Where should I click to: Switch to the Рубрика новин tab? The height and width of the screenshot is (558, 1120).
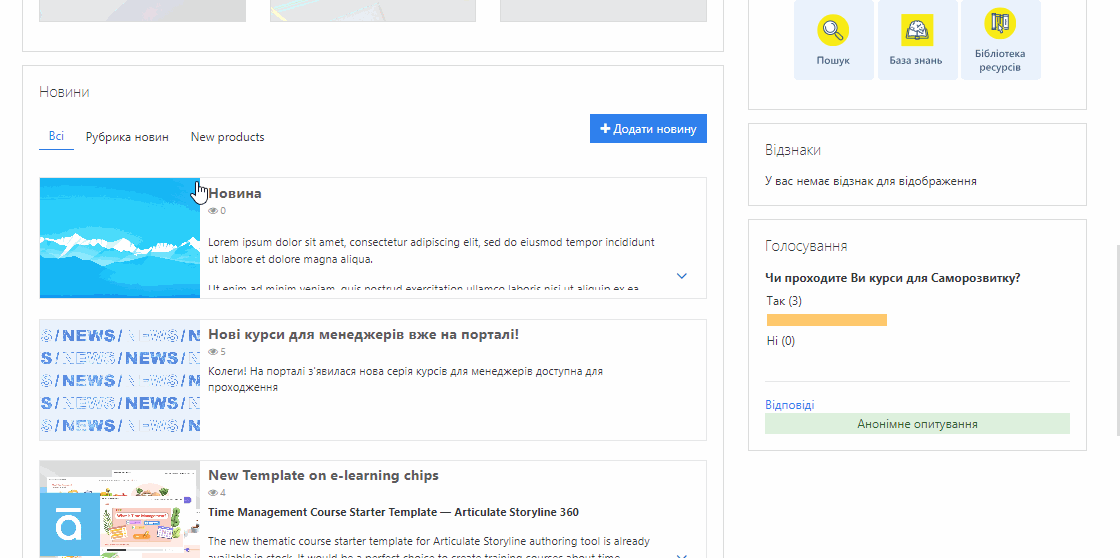127,137
